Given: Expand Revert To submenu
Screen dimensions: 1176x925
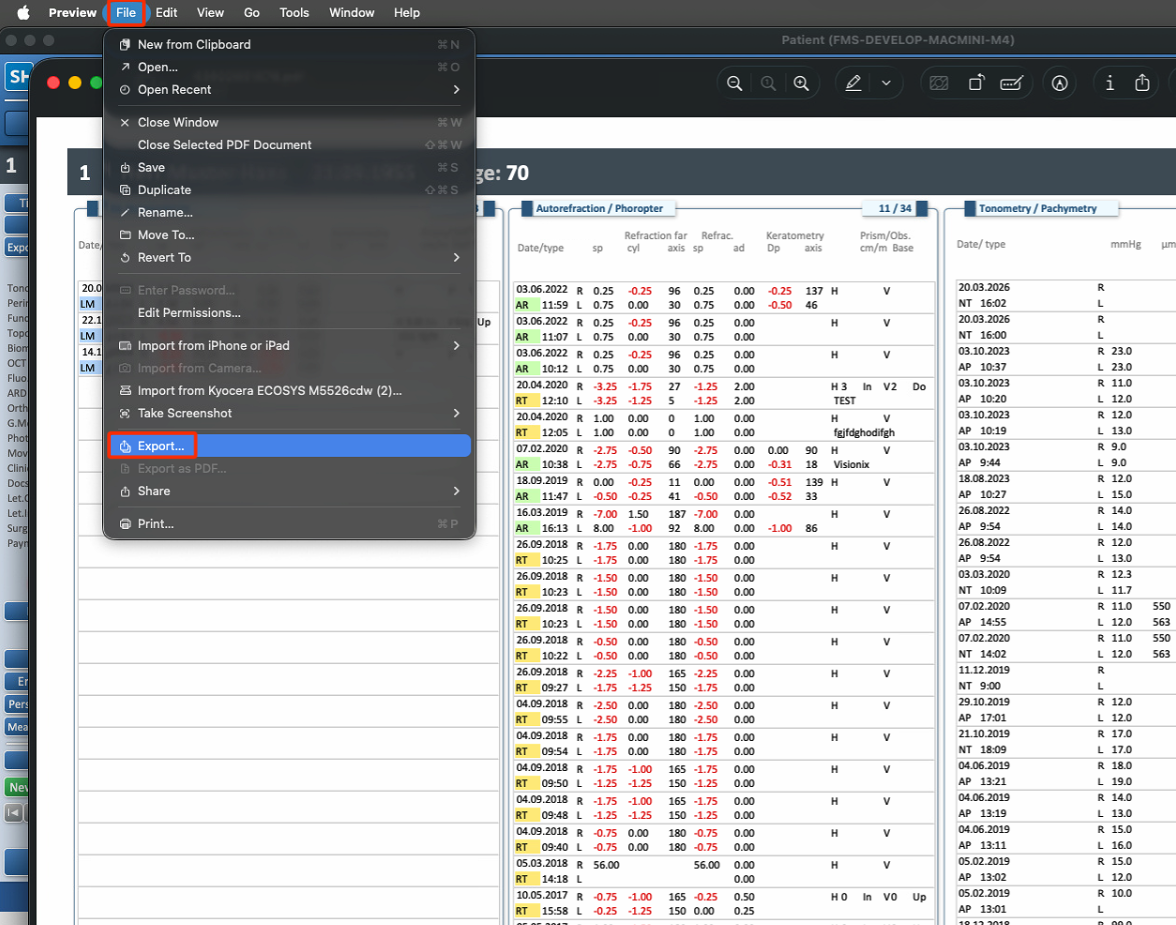Looking at the screenshot, I should (x=290, y=257).
